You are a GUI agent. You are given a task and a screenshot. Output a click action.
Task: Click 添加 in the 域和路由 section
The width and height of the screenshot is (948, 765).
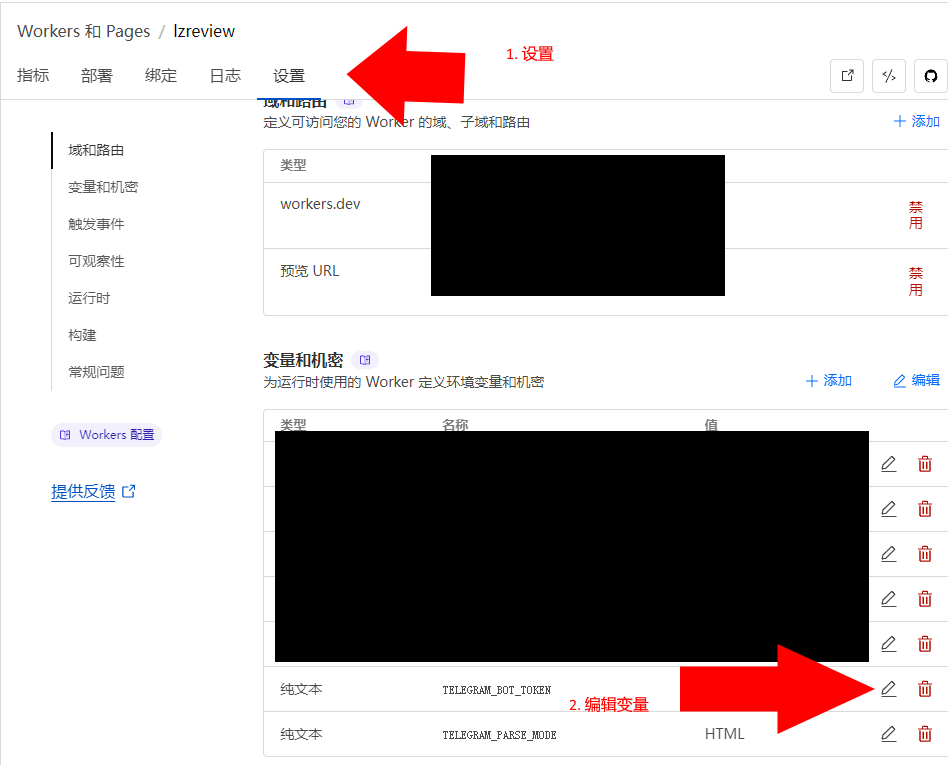pos(917,122)
